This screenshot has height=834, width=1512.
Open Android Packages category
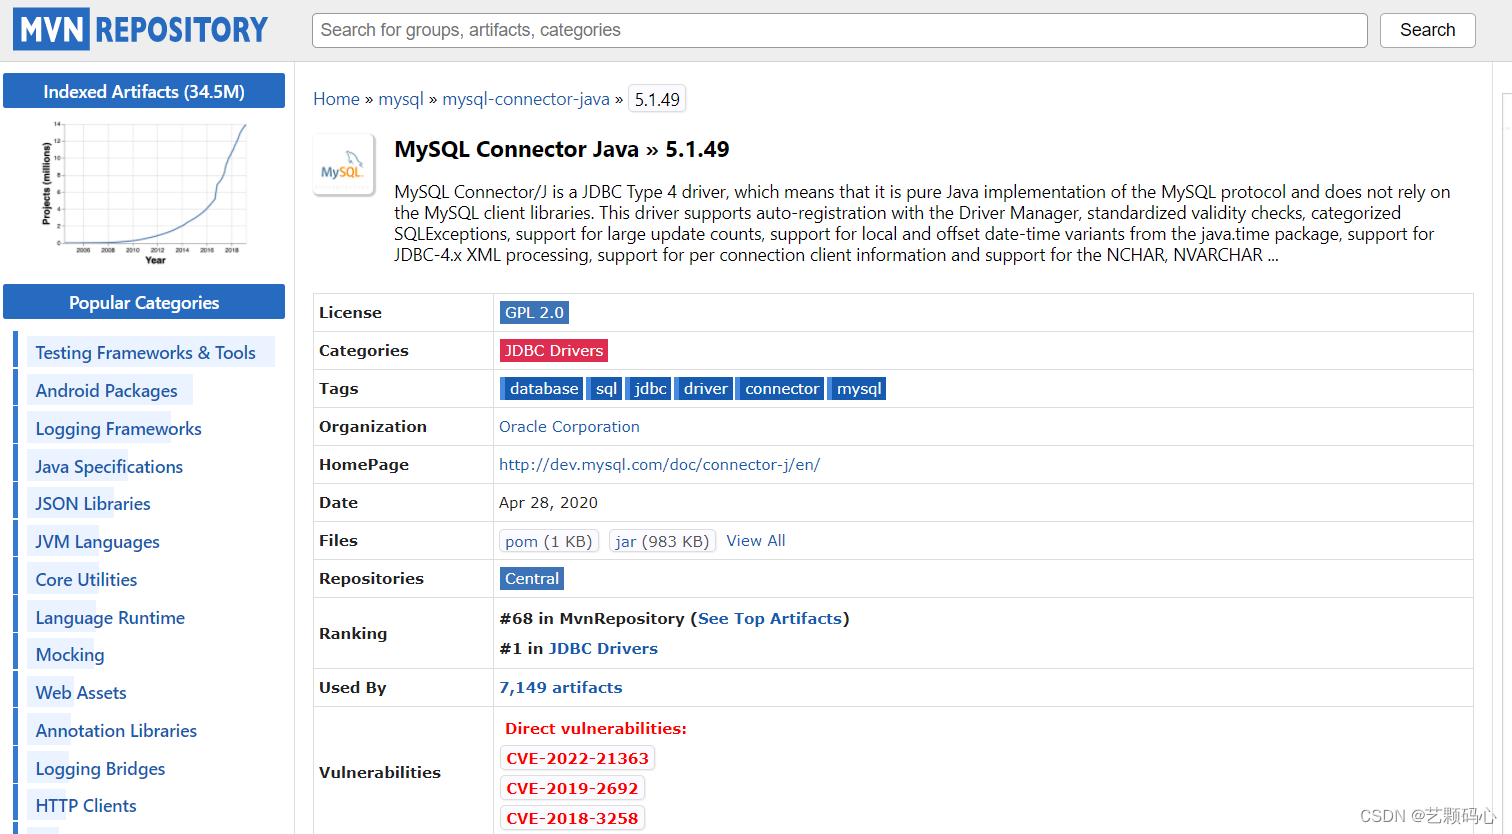(106, 390)
